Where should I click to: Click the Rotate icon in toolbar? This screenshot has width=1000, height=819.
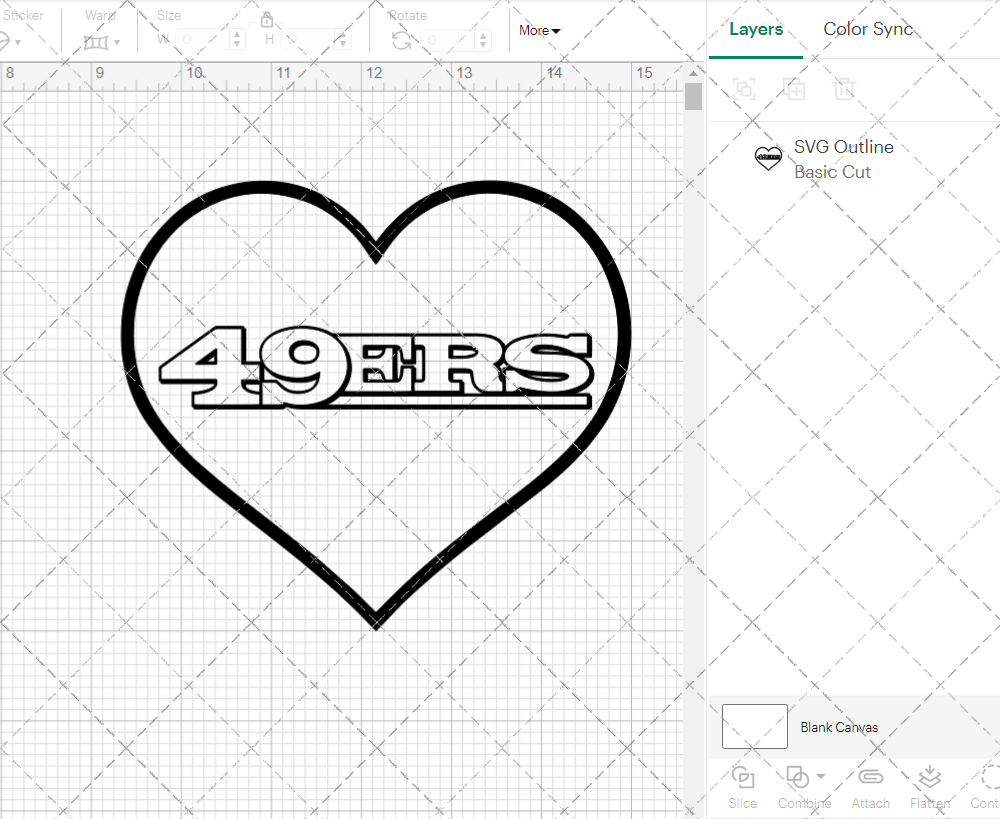(402, 40)
